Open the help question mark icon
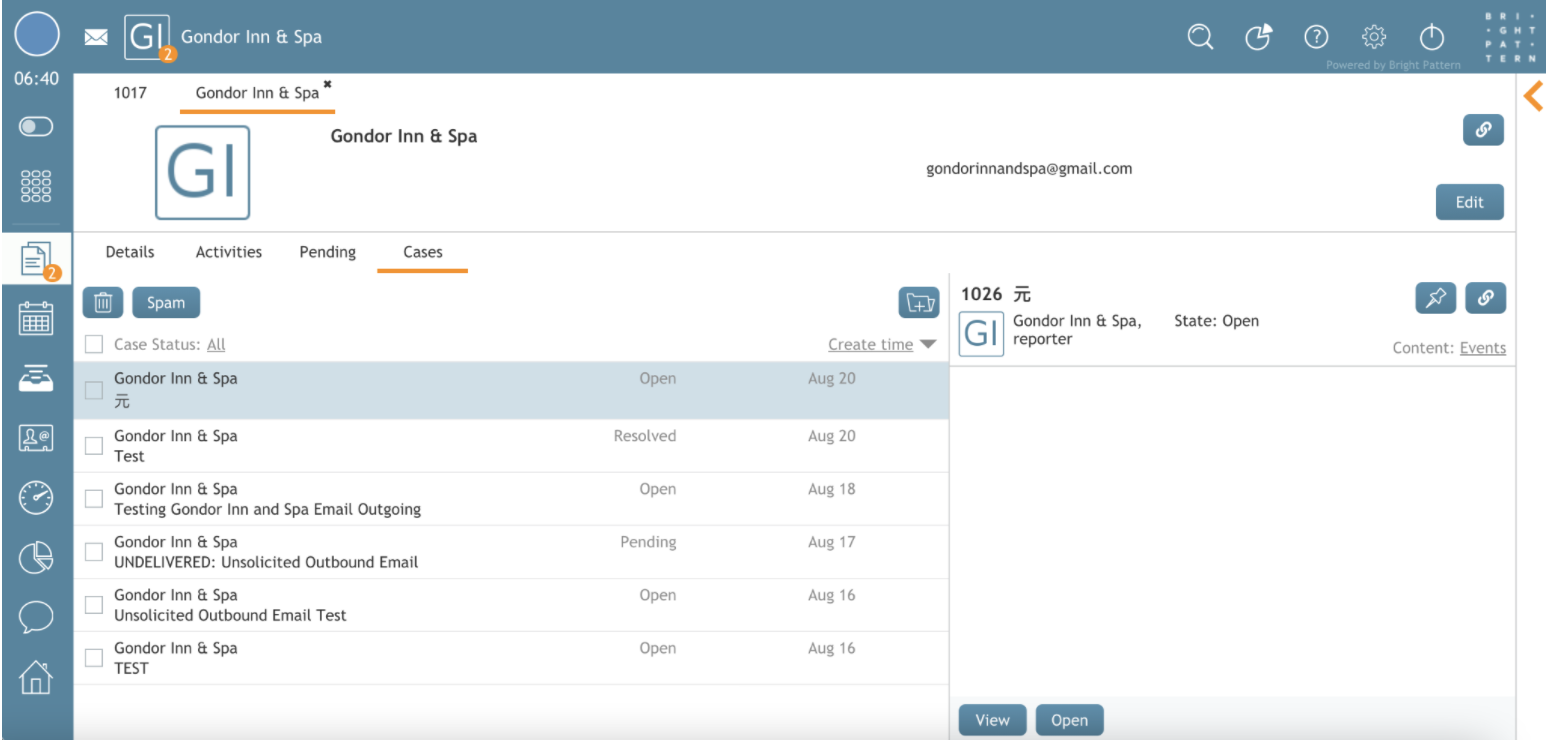The image size is (1546, 744). click(1316, 37)
